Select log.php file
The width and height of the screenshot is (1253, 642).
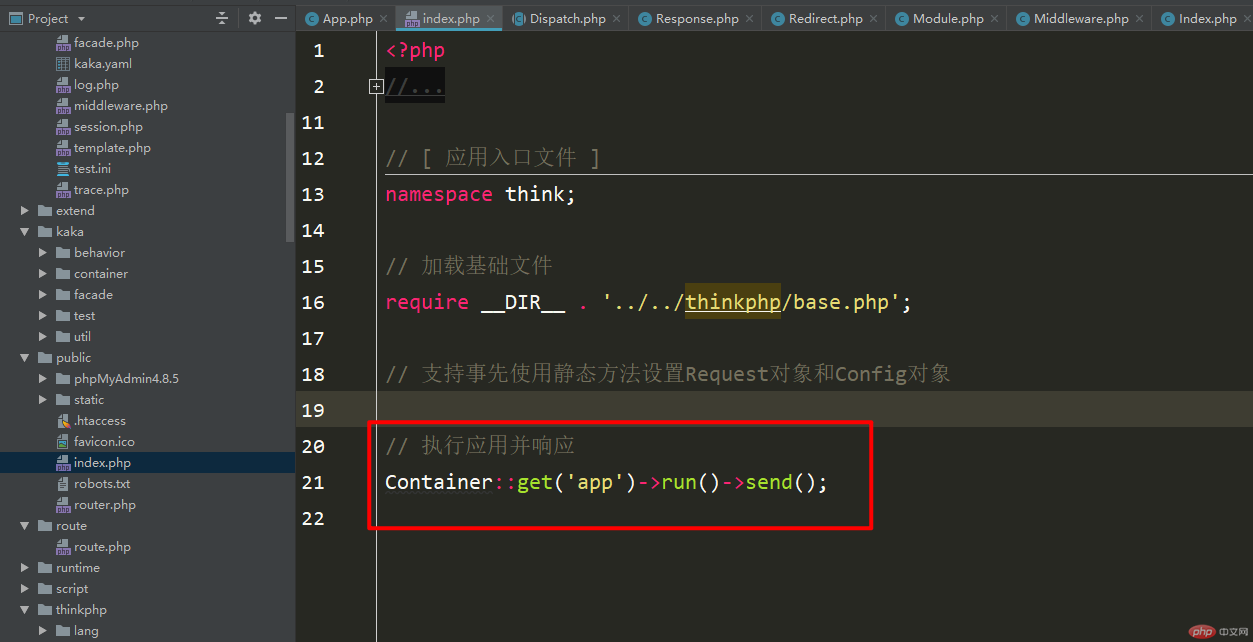click(x=96, y=85)
